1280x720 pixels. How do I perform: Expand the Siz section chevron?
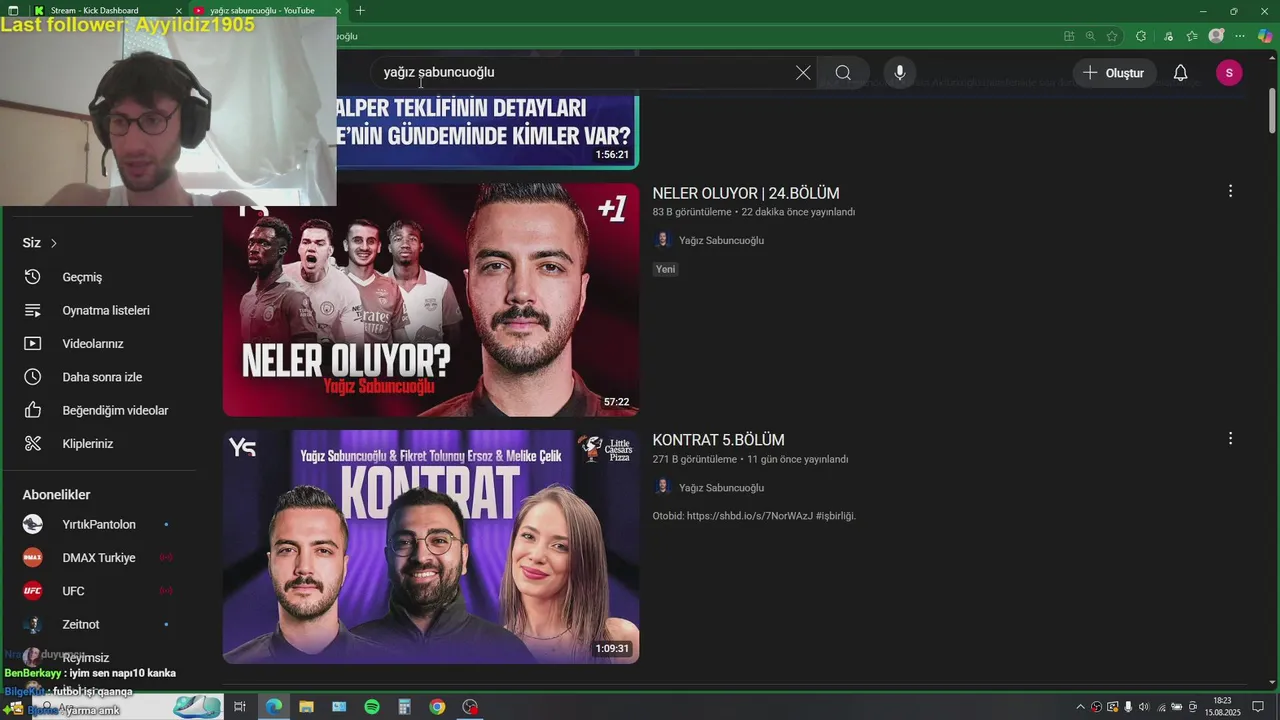coord(54,243)
